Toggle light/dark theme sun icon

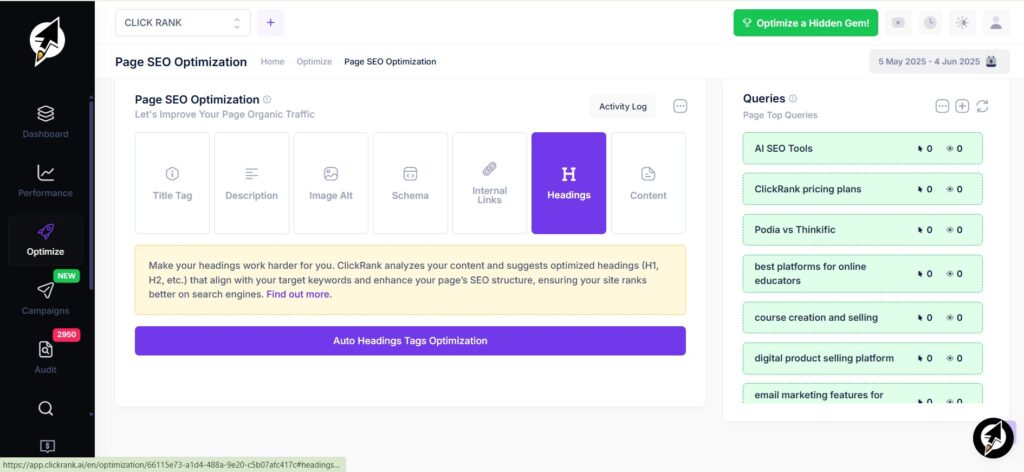coord(962,23)
